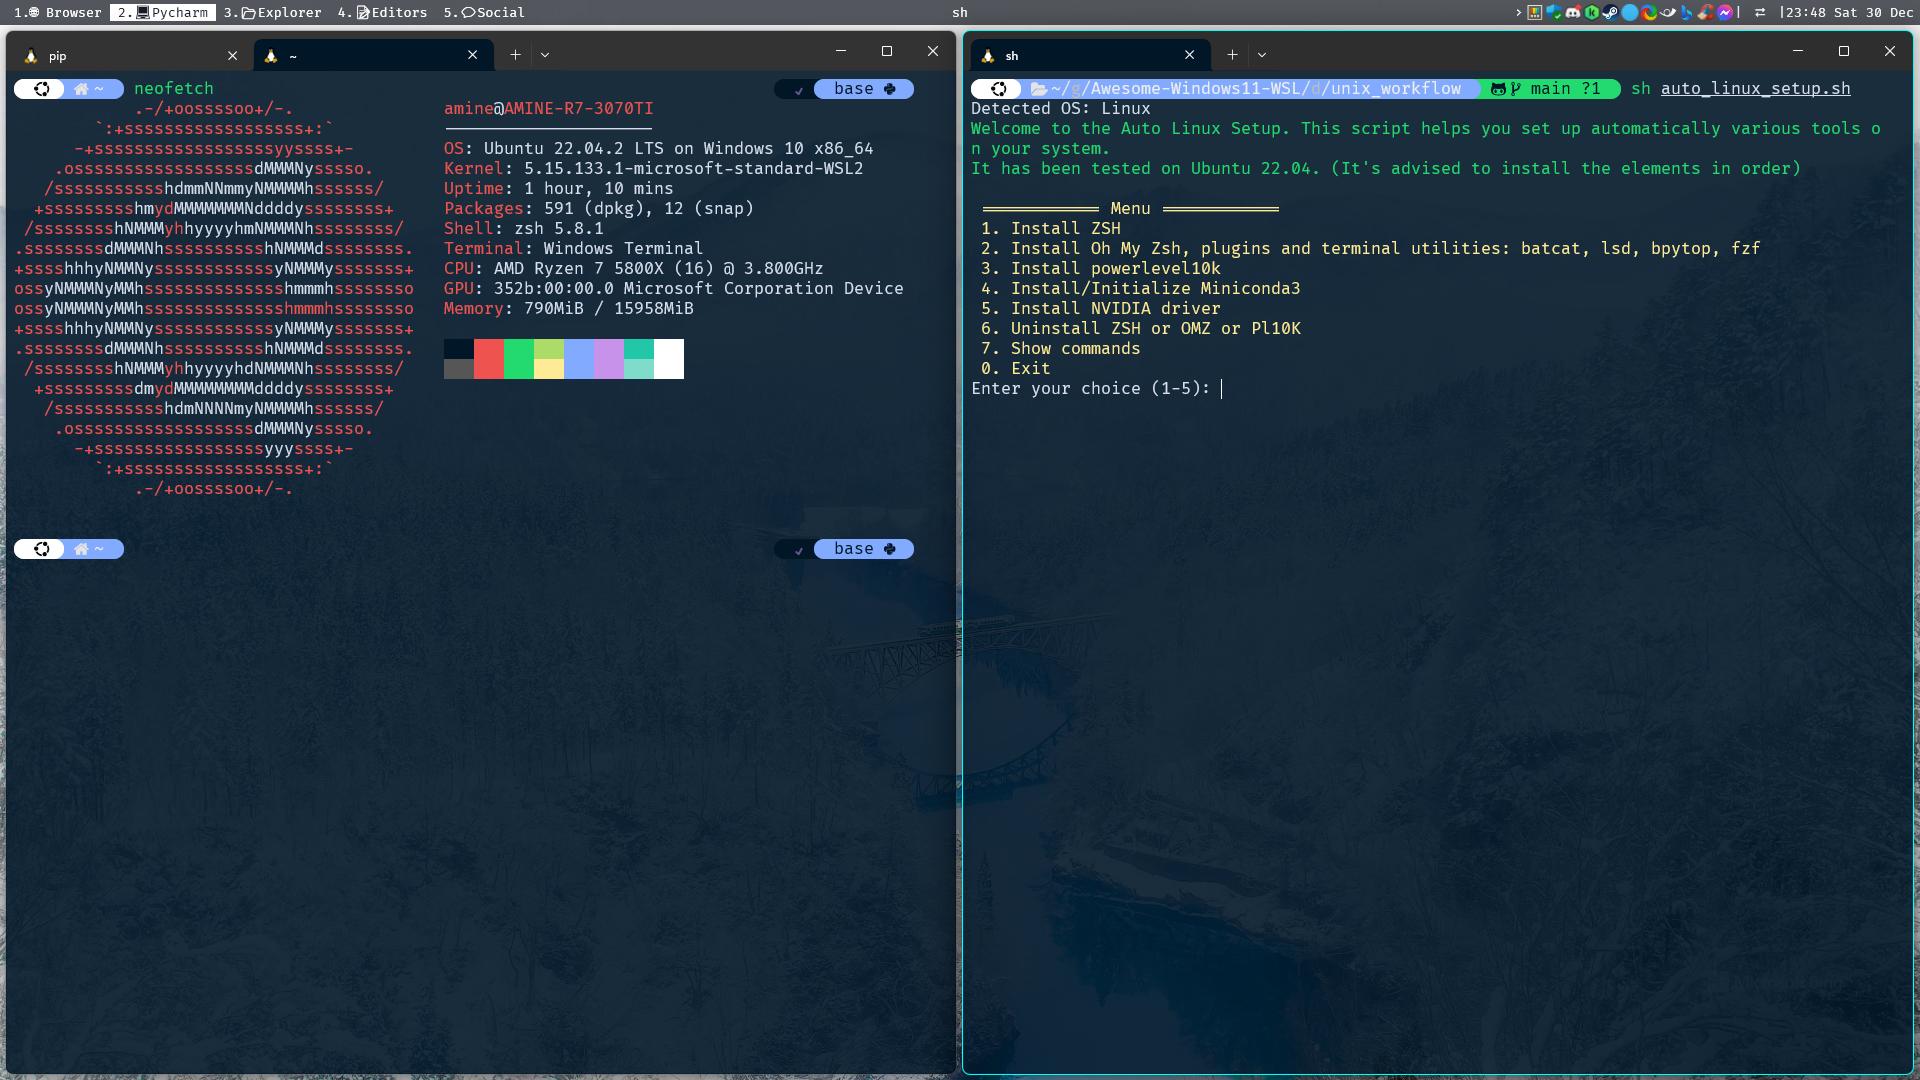Click the Pycharm tab in taskbar

click(x=165, y=12)
